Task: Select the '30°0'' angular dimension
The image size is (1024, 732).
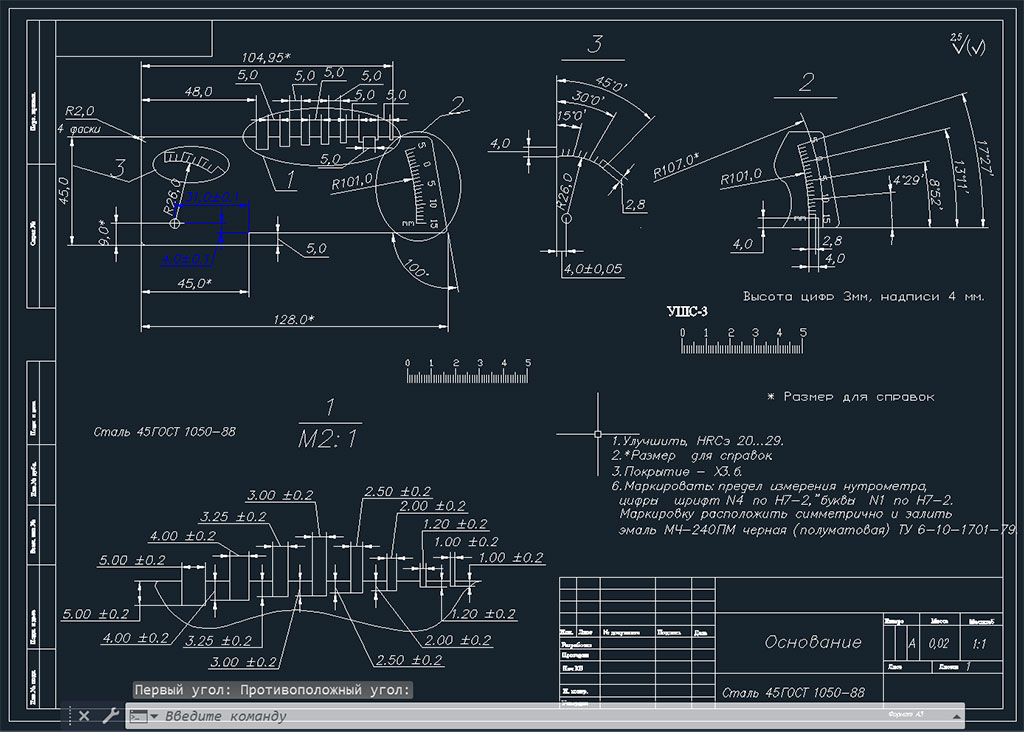Action: [x=588, y=99]
